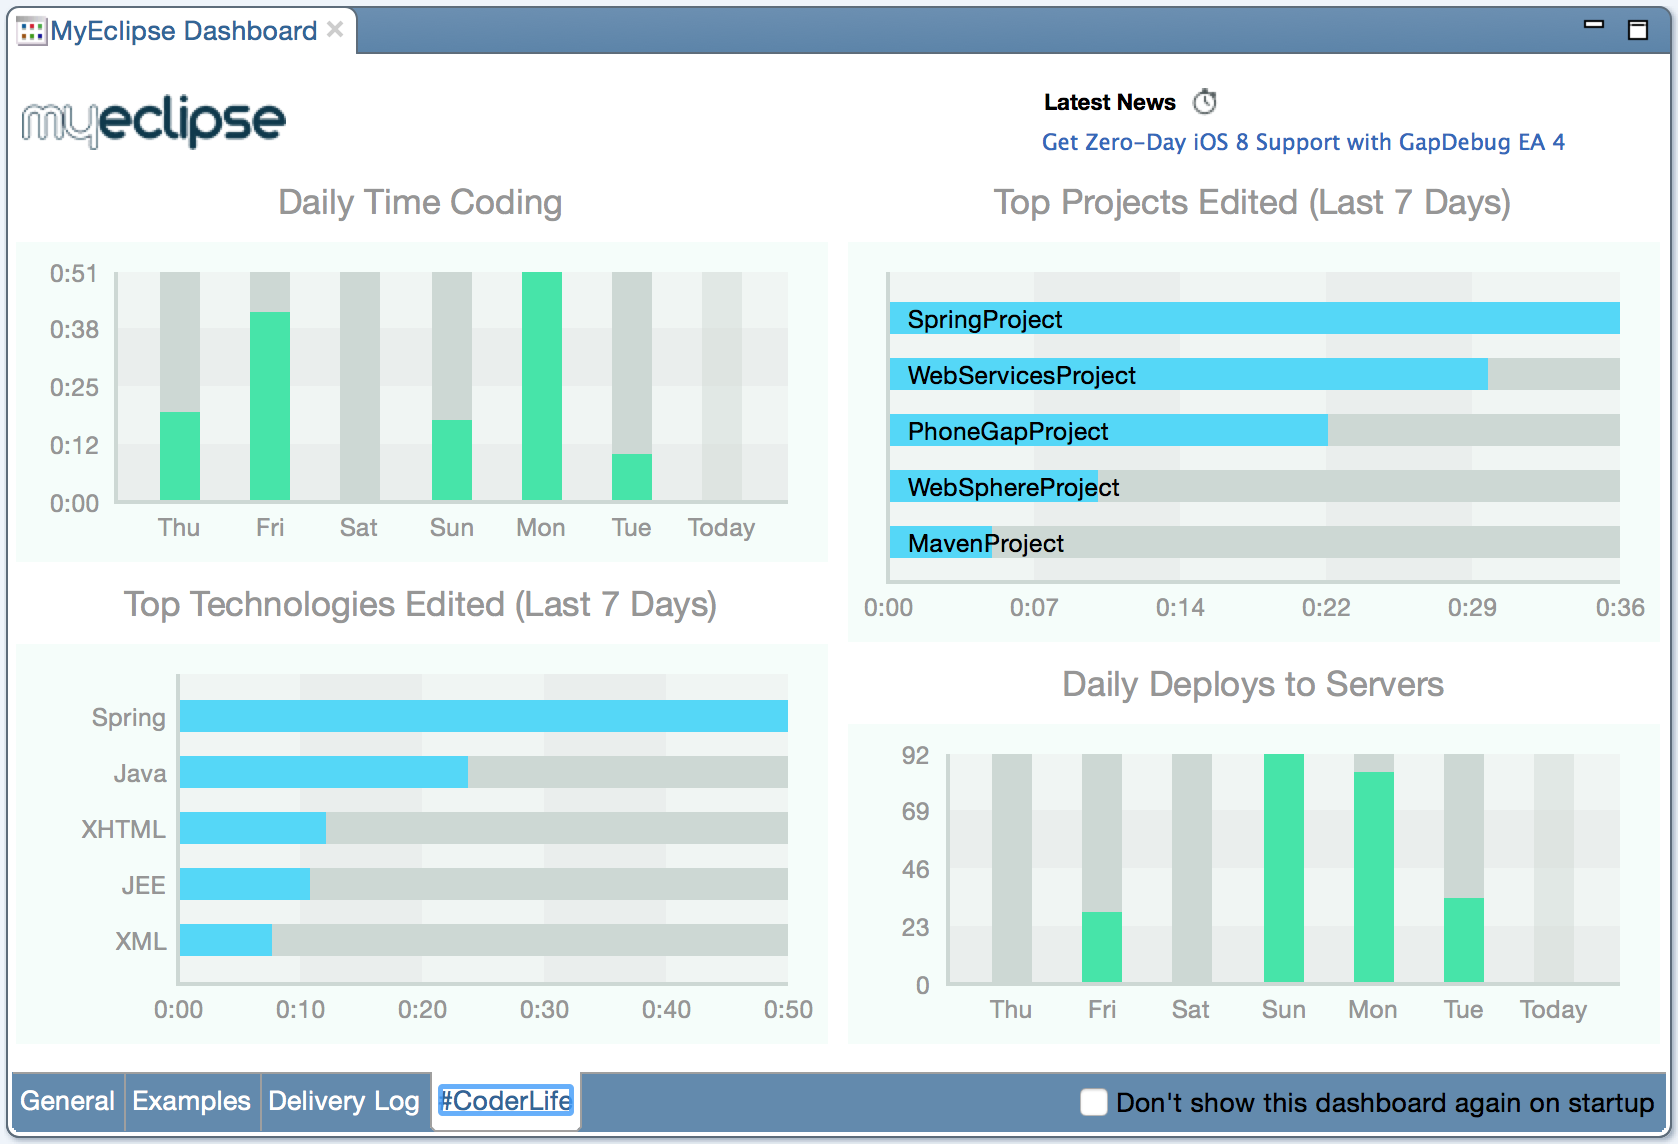Switch to the General tab
This screenshot has width=1678, height=1144.
point(67,1101)
